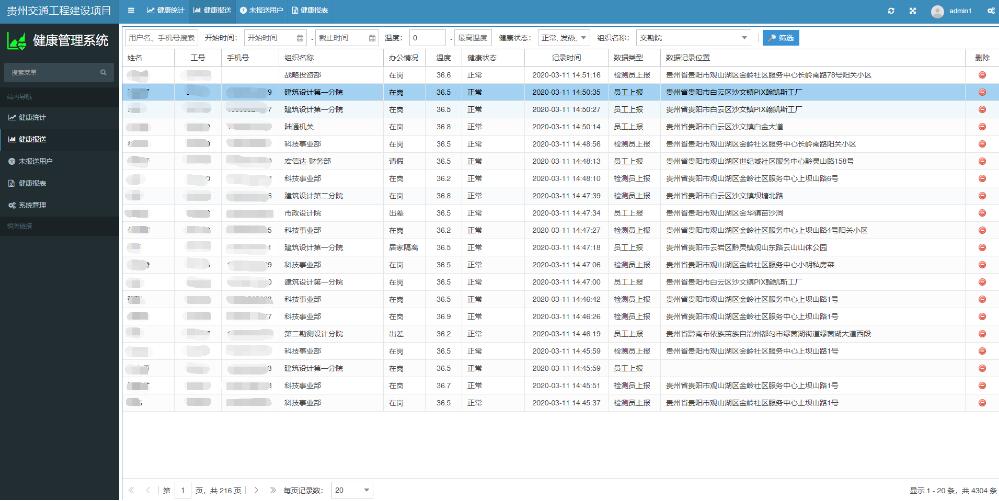
Task: Delete the record timed 14:50:35
Action: click(982, 92)
